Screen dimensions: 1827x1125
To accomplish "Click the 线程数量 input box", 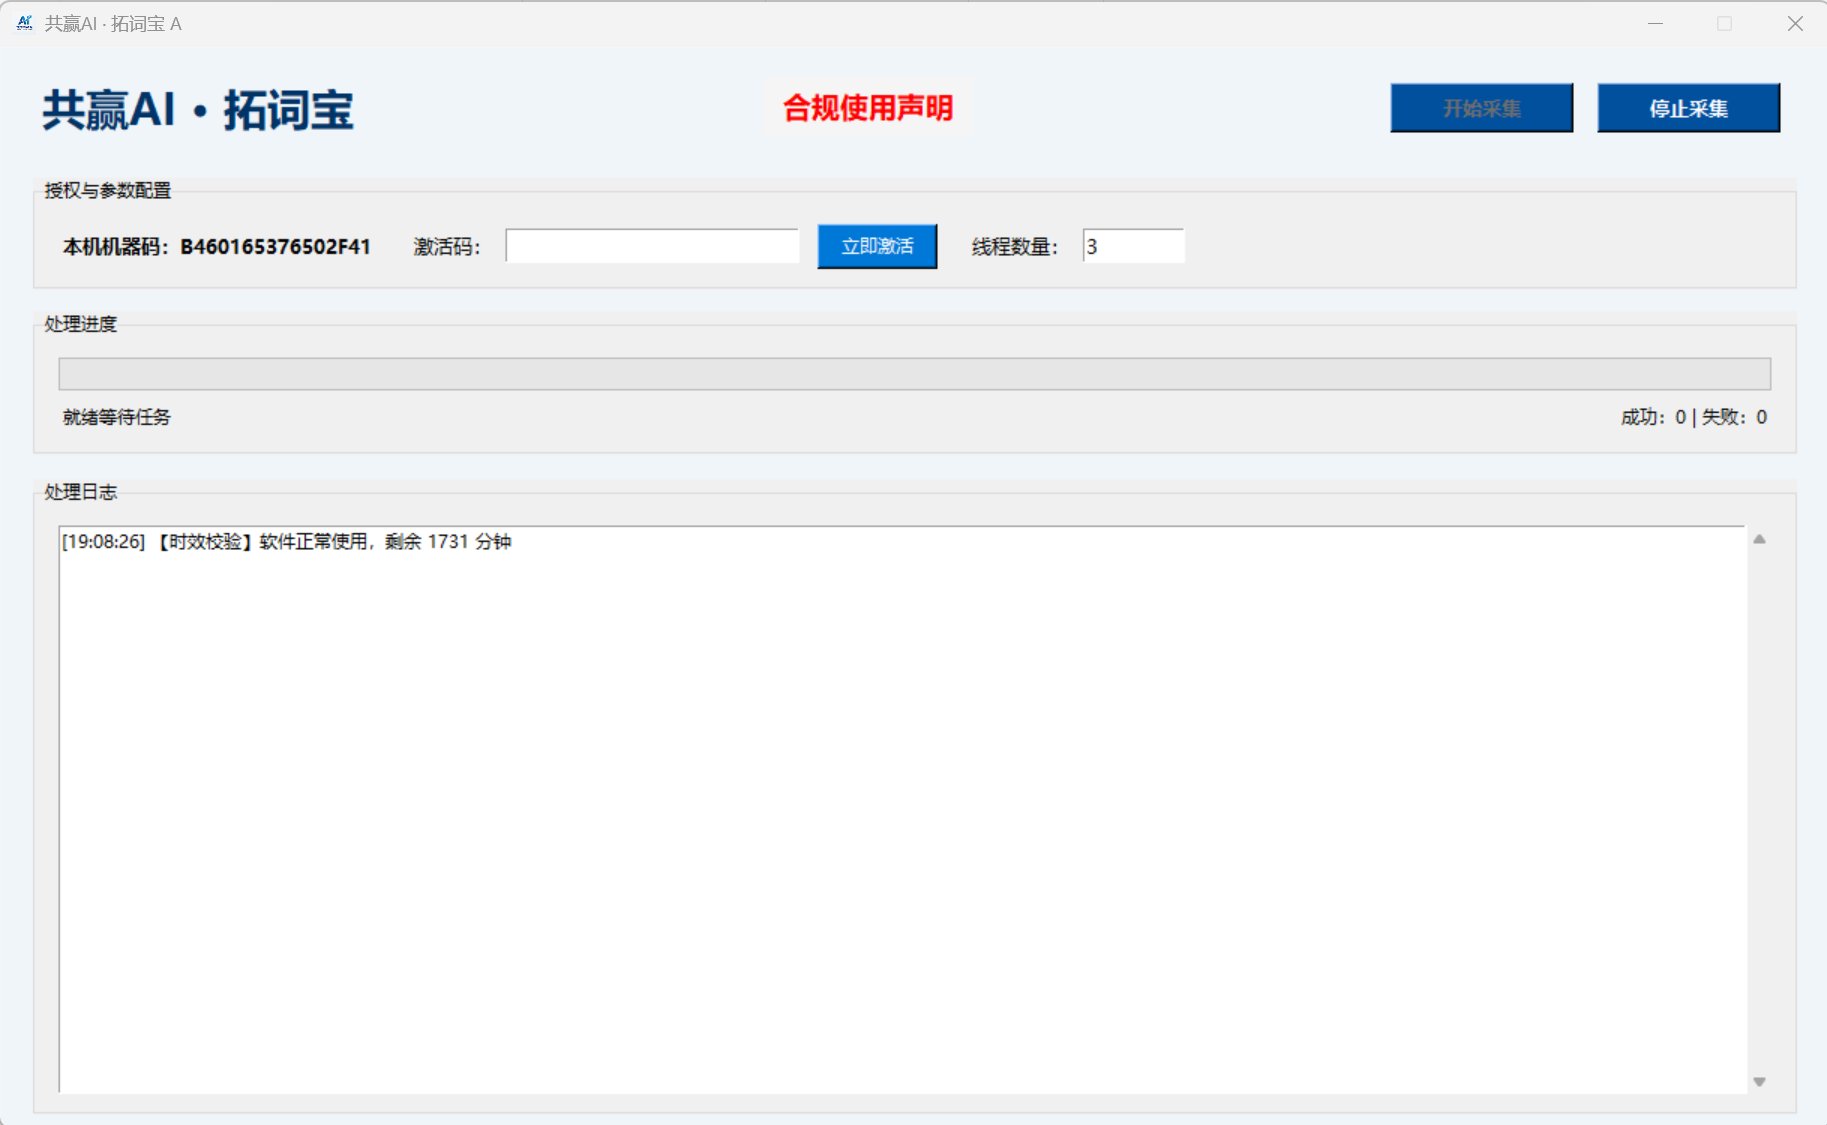I will (1133, 246).
